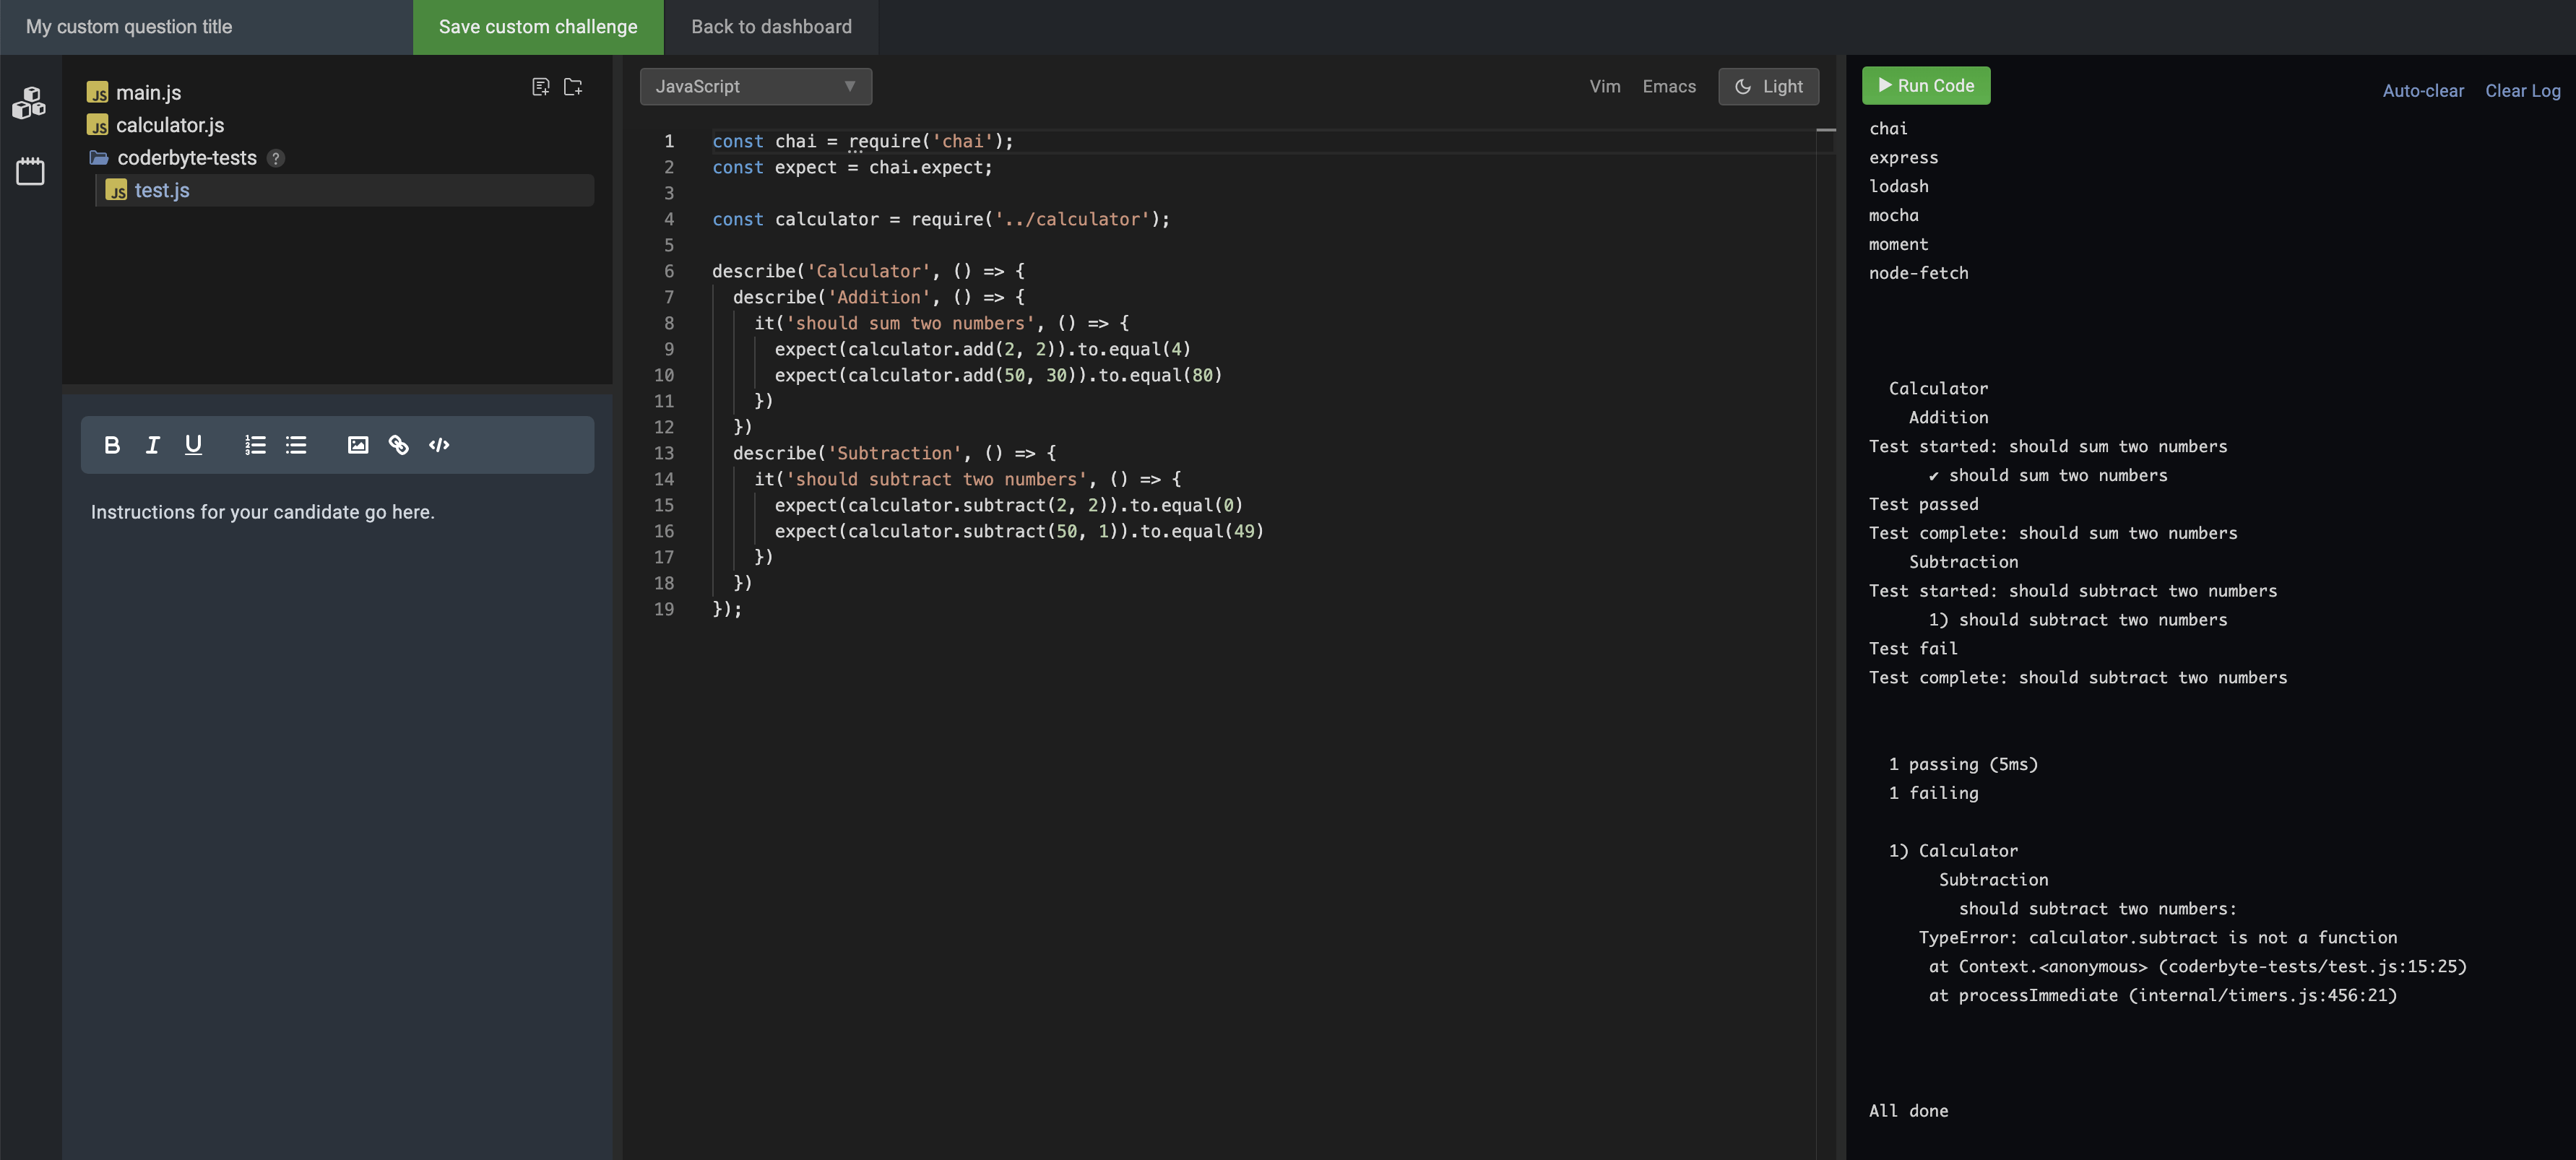Screen dimensions: 2576x1160
Task: Open the packages cubes sidebar icon
Action: (29, 102)
